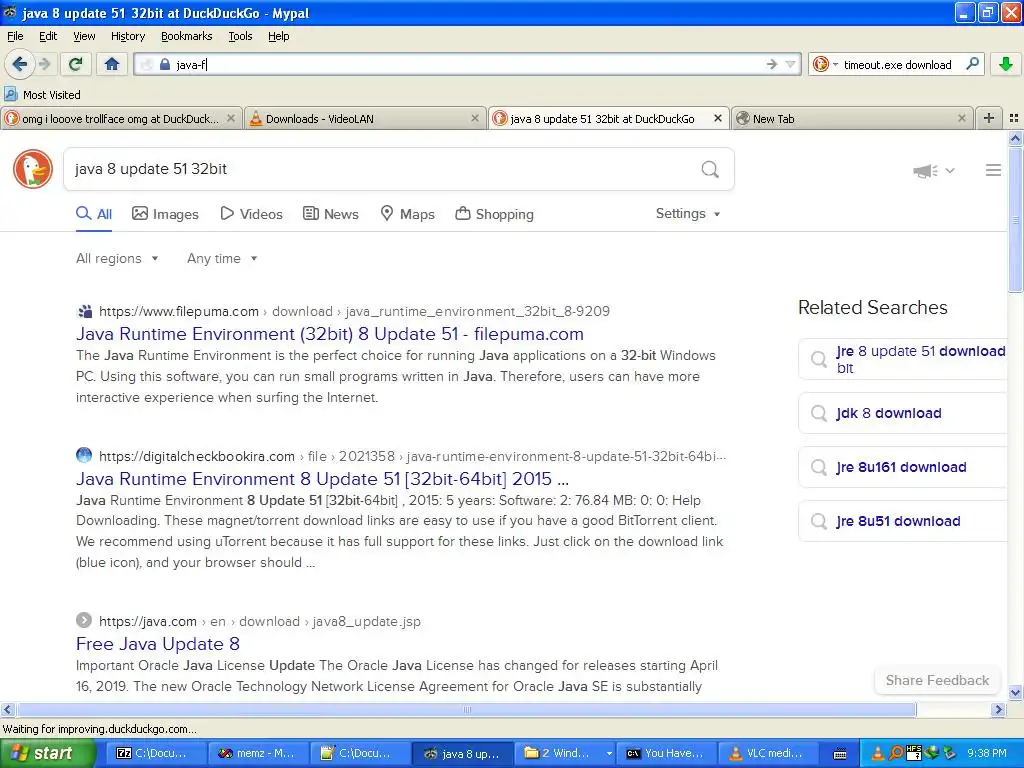Click related search jre 8u51 download
This screenshot has width=1024, height=768.
tap(903, 521)
